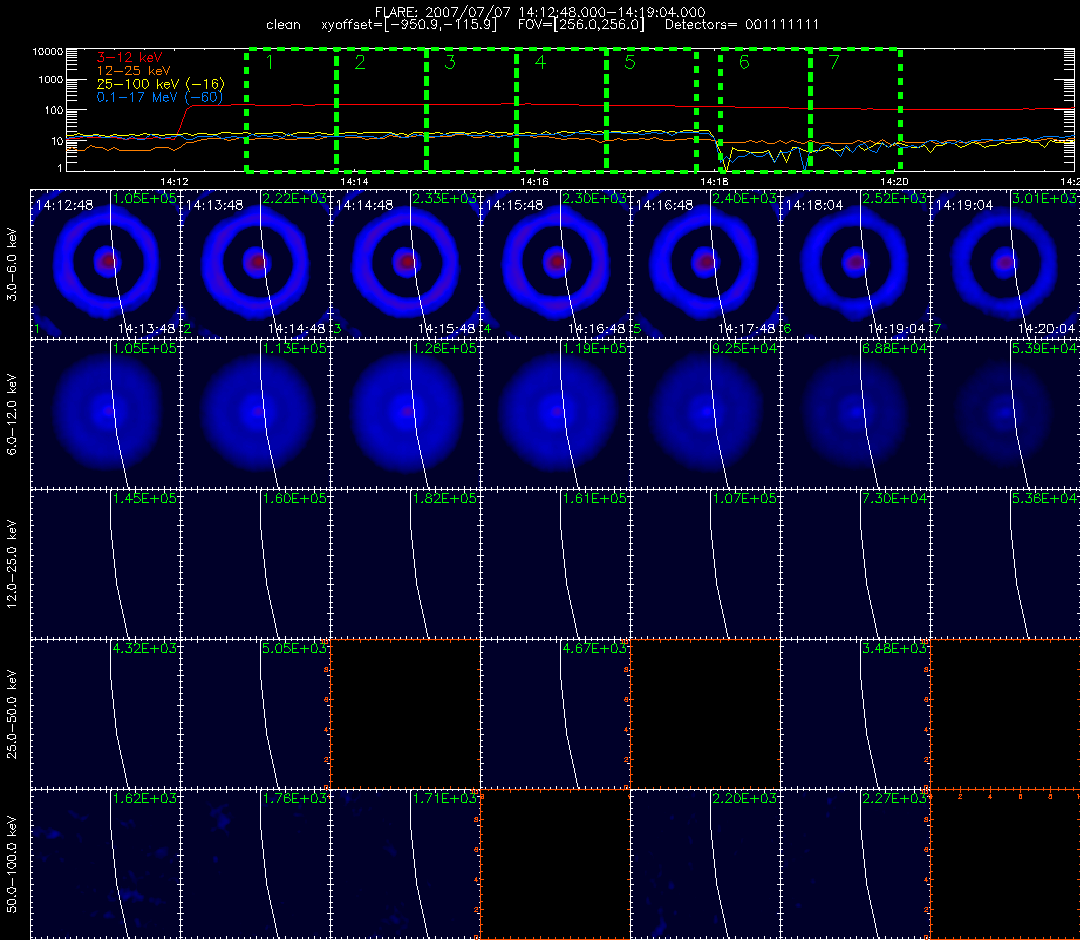Screen dimensions: 1080x940
Task: Click interval 5 label in the light curve
Action: [630, 63]
